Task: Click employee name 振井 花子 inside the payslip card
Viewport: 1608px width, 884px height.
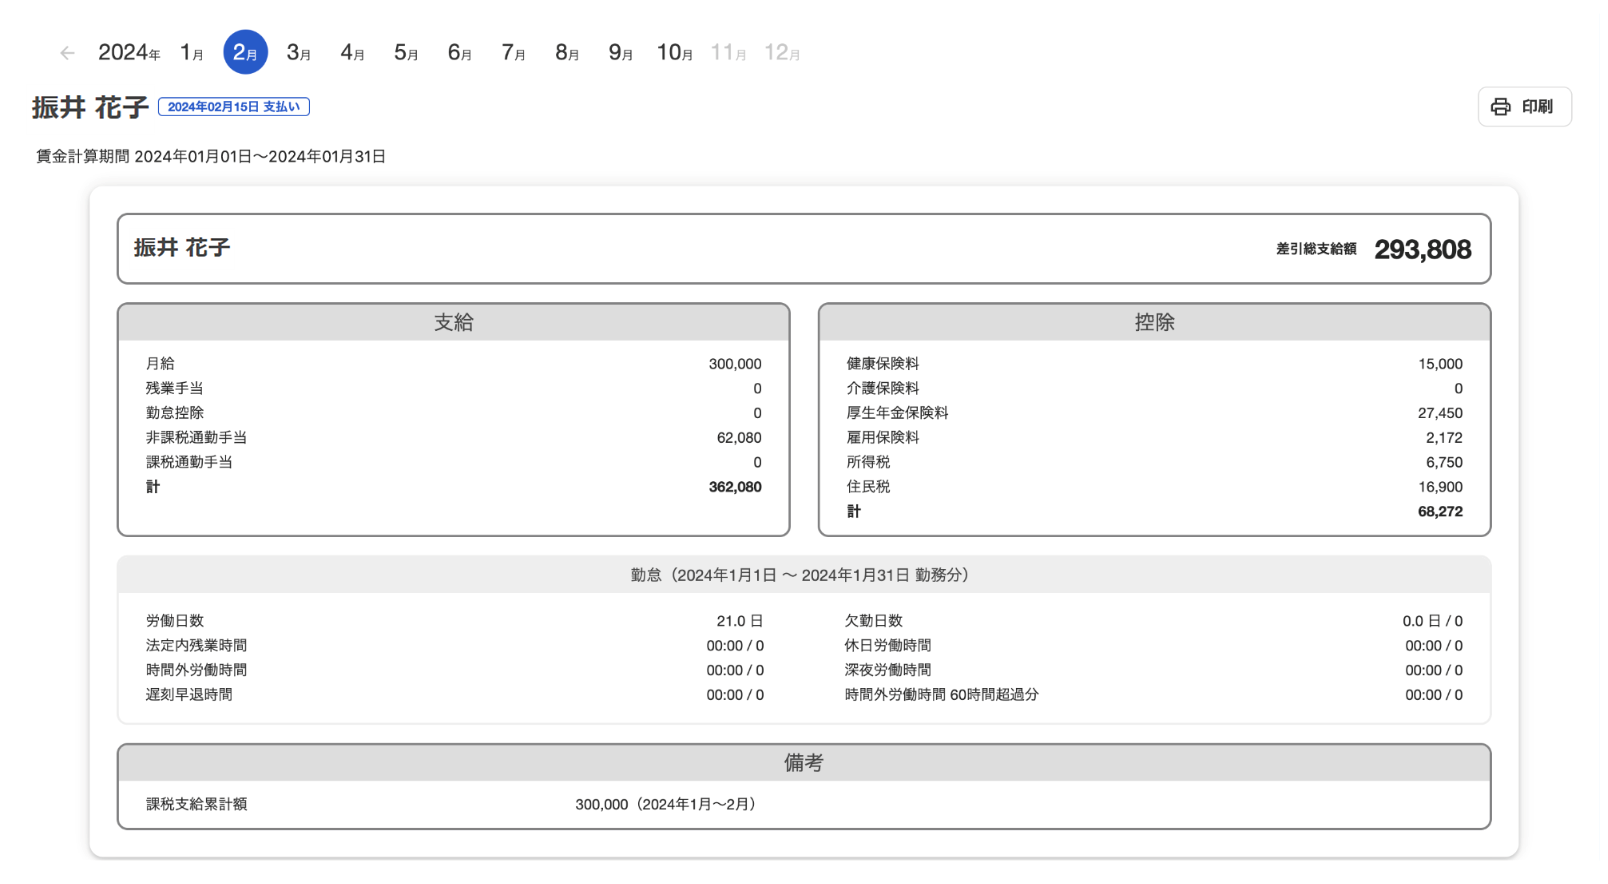Action: (x=182, y=248)
